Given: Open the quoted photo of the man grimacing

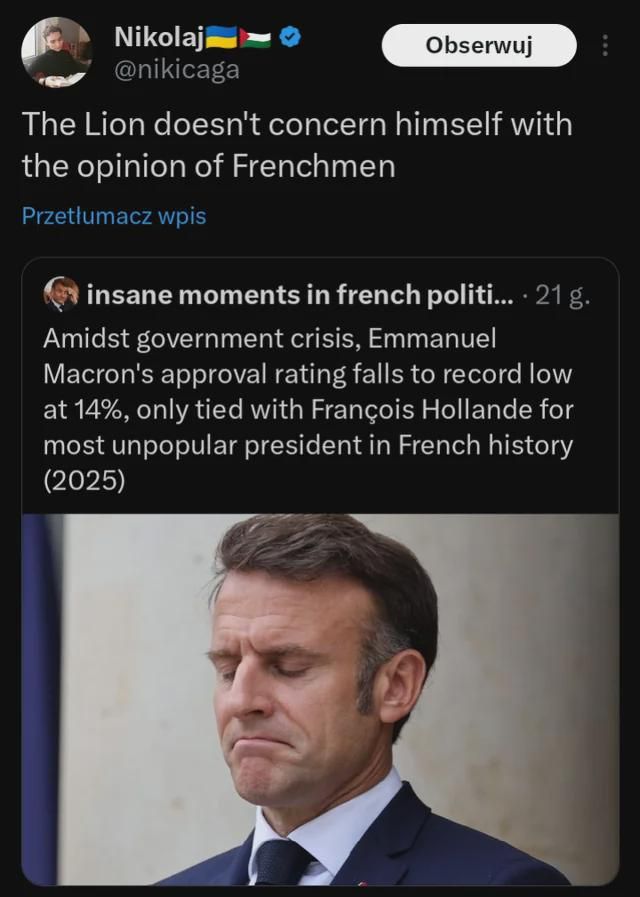Looking at the screenshot, I should click(x=320, y=699).
